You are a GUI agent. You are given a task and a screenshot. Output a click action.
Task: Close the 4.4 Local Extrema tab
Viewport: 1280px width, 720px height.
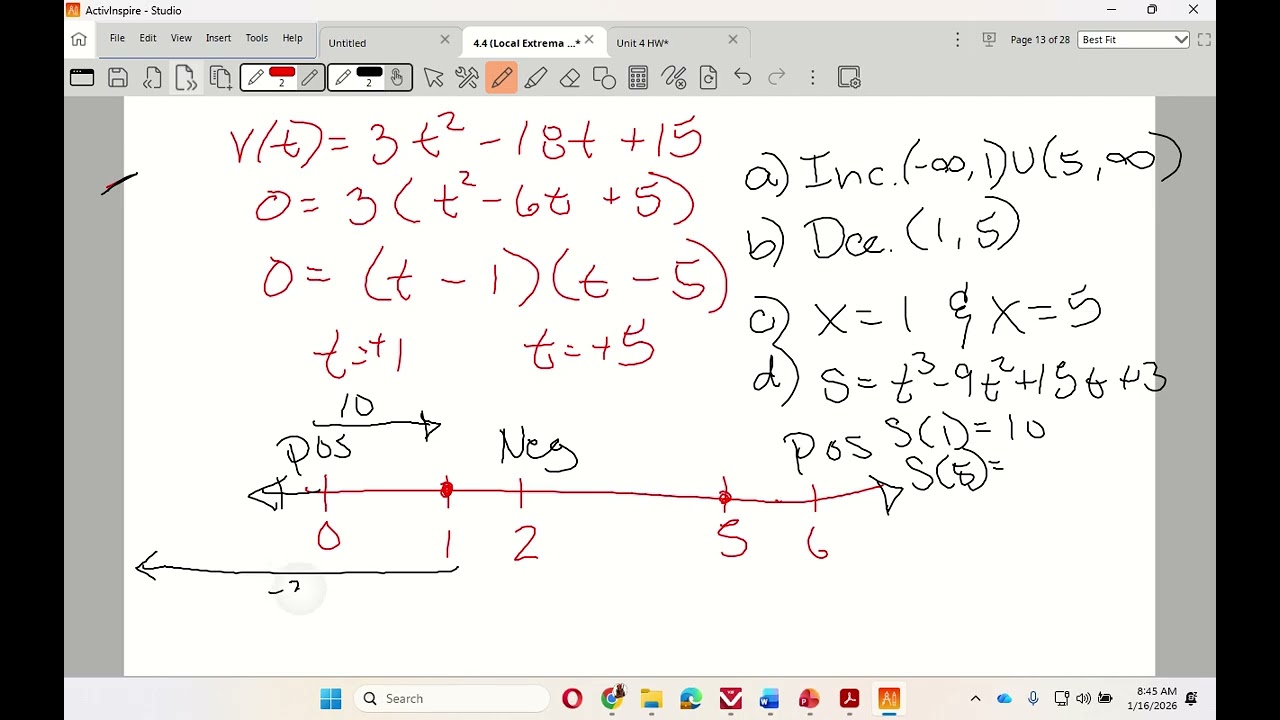[589, 40]
